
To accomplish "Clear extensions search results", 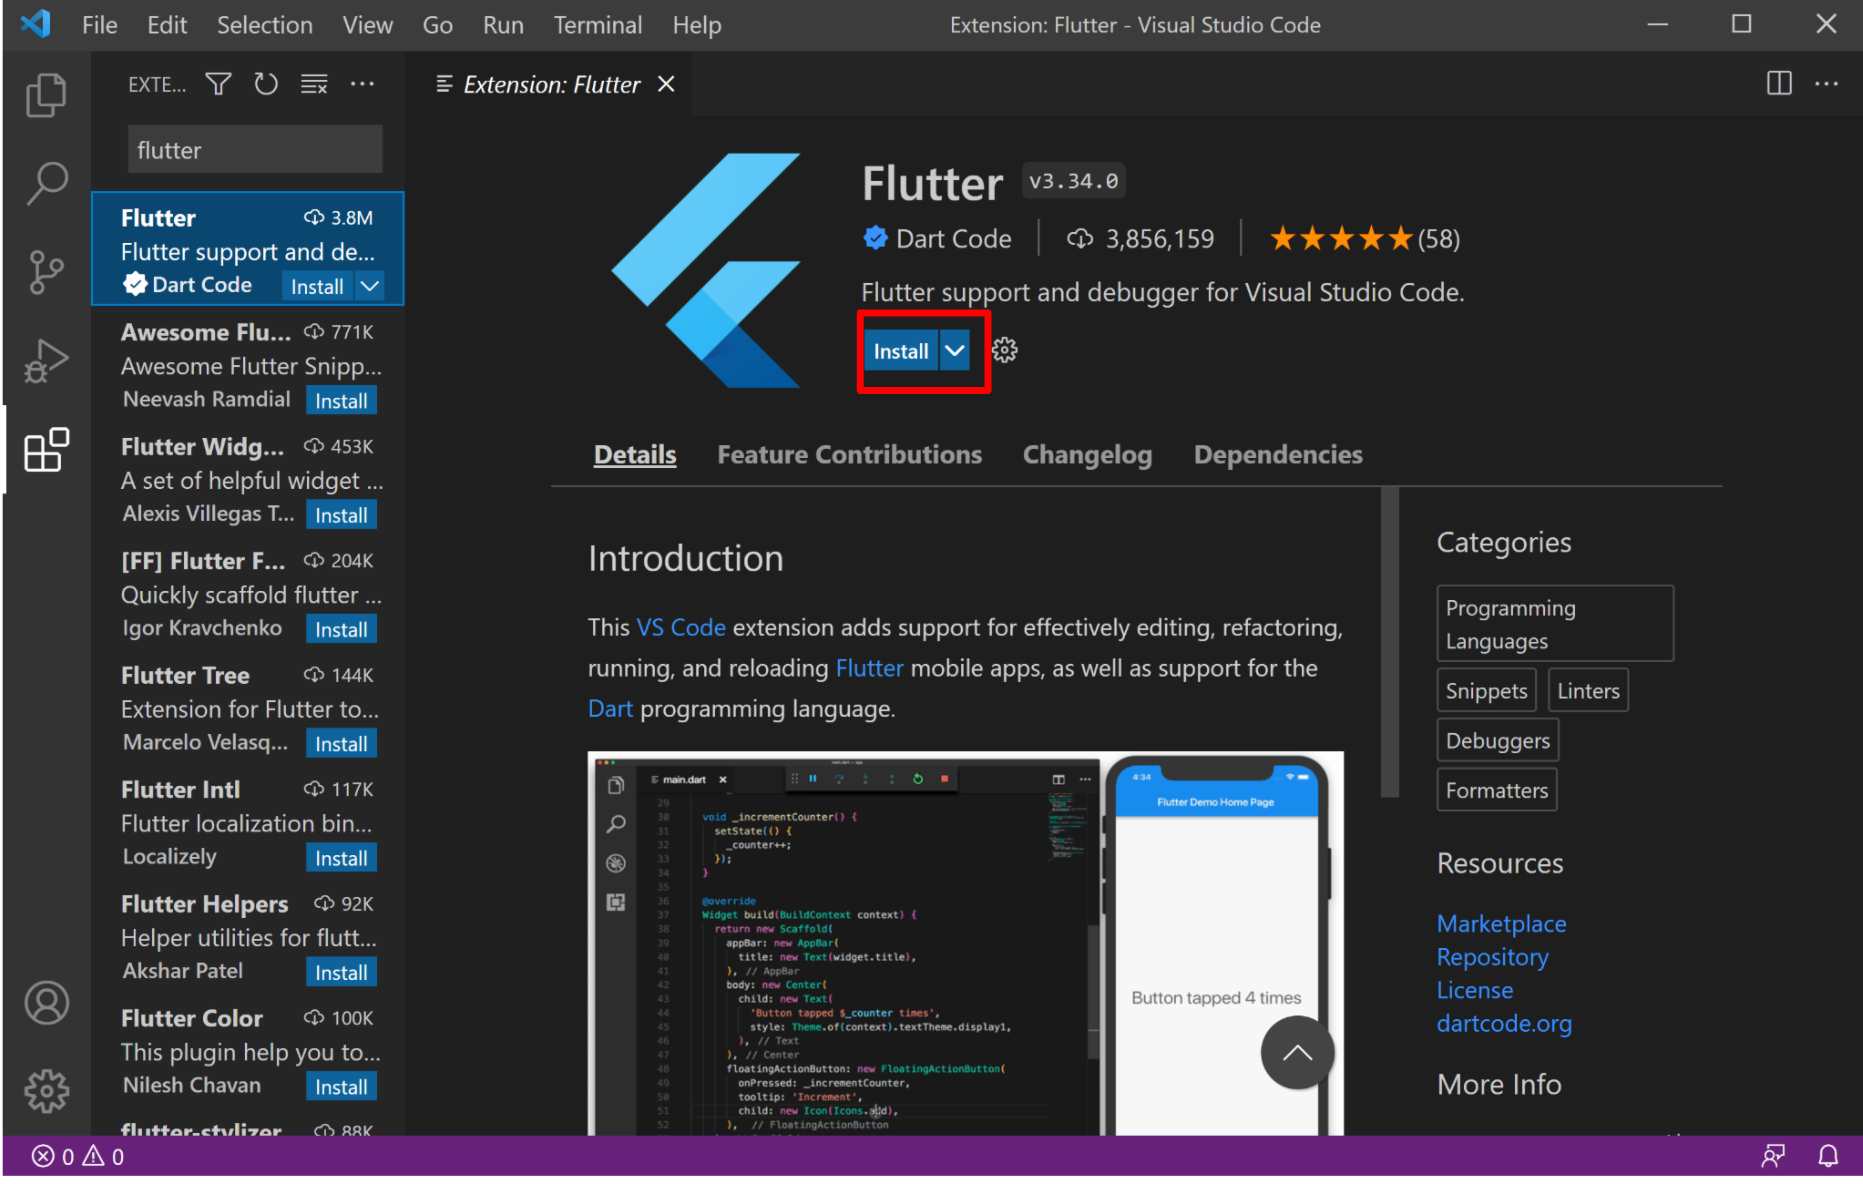I will click(314, 84).
